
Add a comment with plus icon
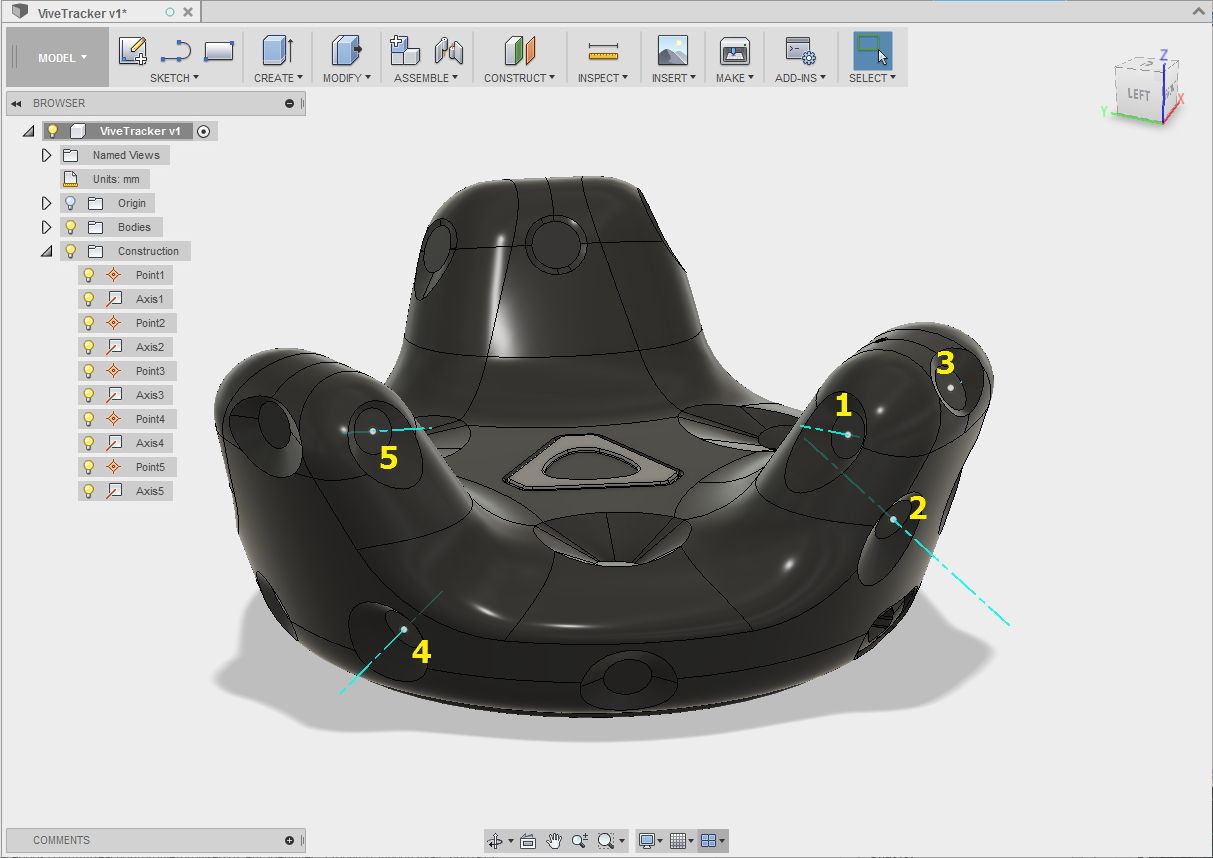[x=290, y=840]
